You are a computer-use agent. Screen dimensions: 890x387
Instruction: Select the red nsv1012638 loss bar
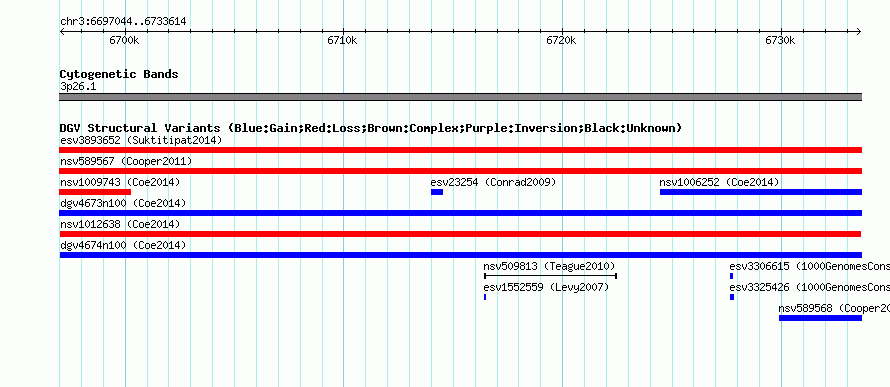(x=460, y=234)
